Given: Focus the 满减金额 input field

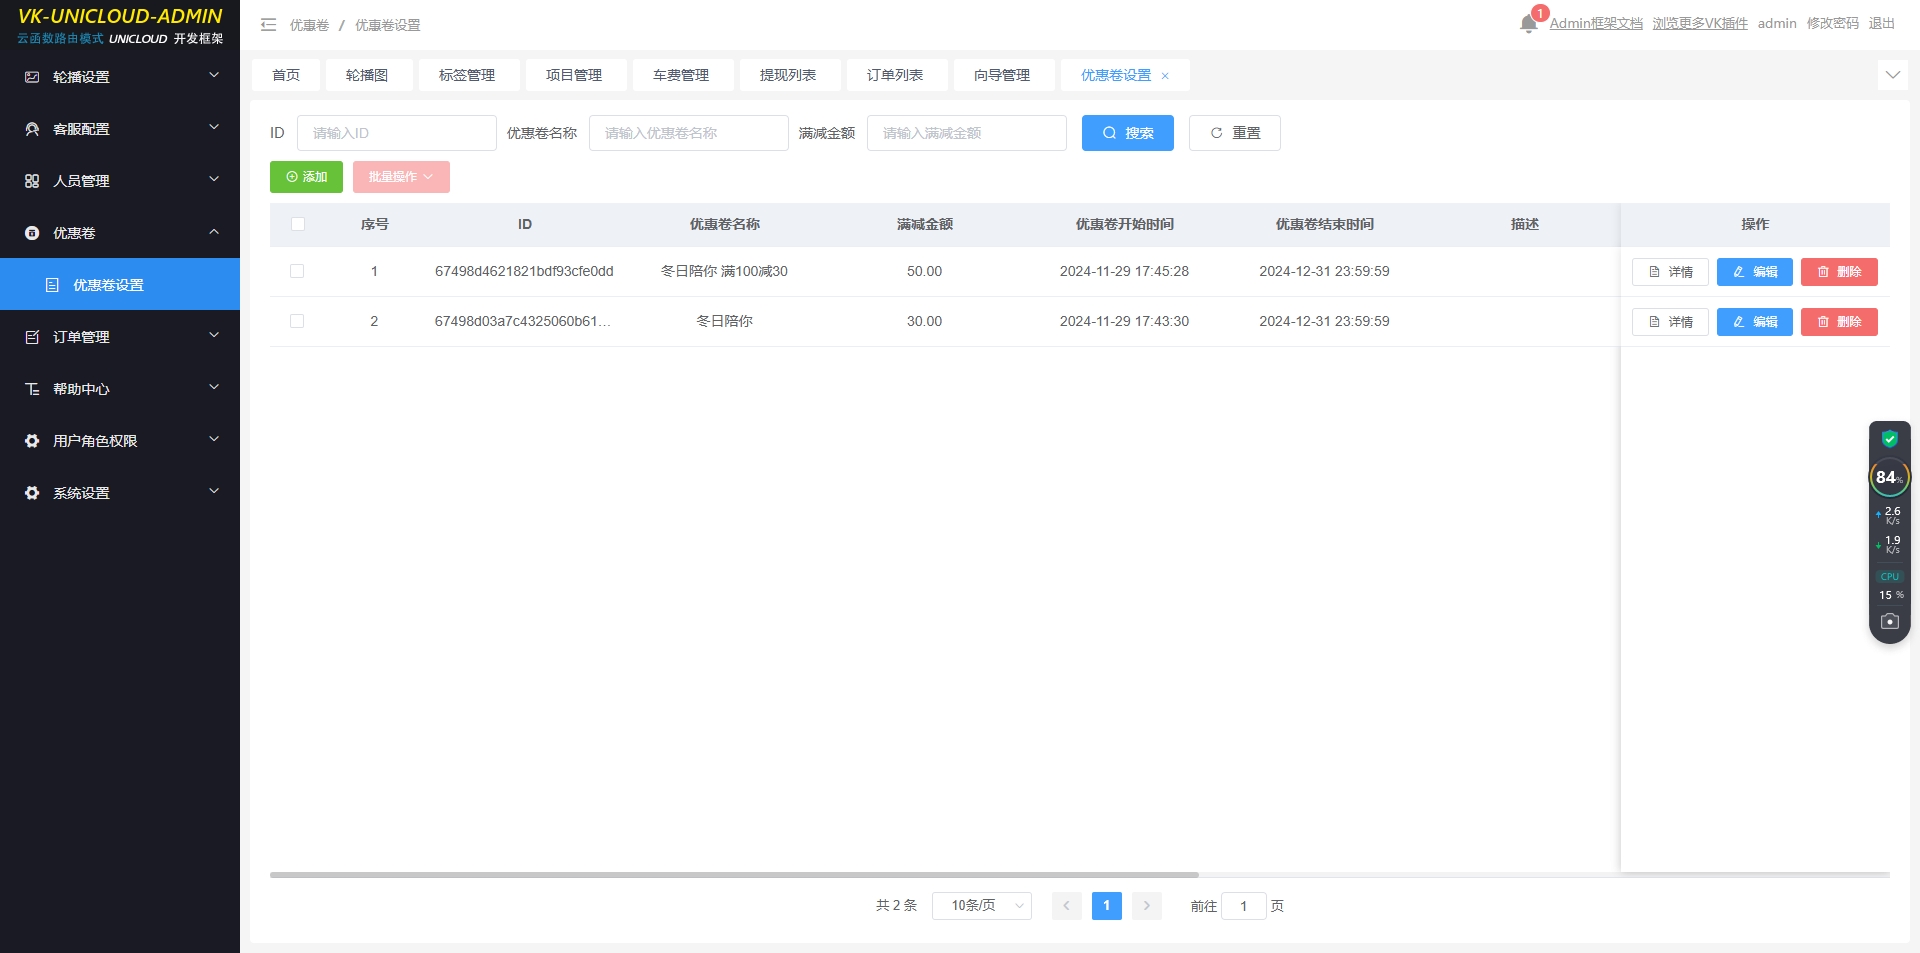Looking at the screenshot, I should [x=967, y=133].
